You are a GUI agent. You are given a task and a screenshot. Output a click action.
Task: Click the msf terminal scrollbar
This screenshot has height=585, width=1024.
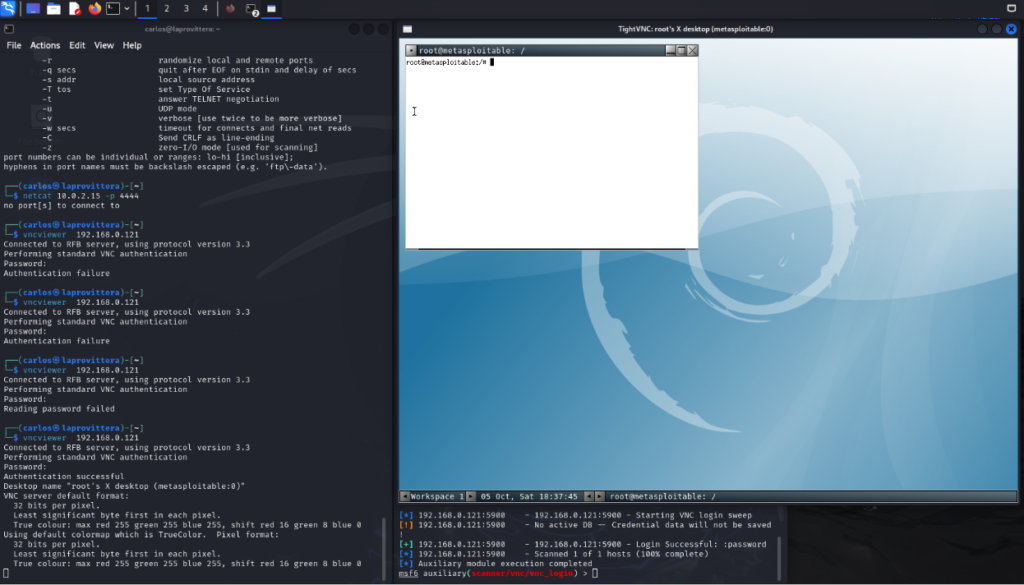pos(777,556)
